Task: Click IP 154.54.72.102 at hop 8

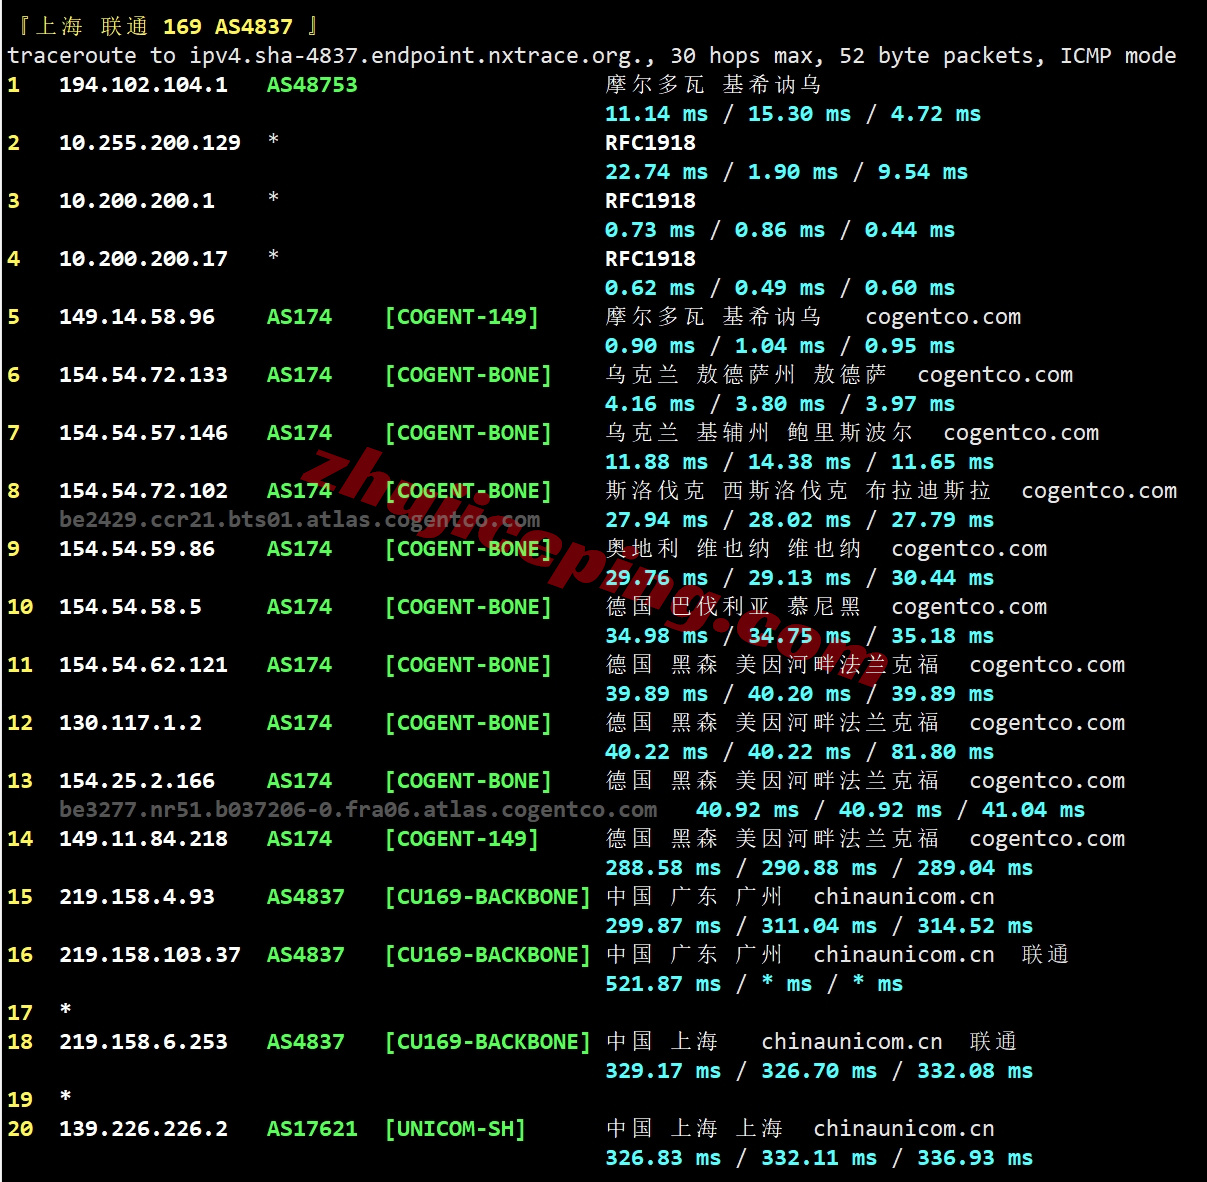Action: point(143,491)
